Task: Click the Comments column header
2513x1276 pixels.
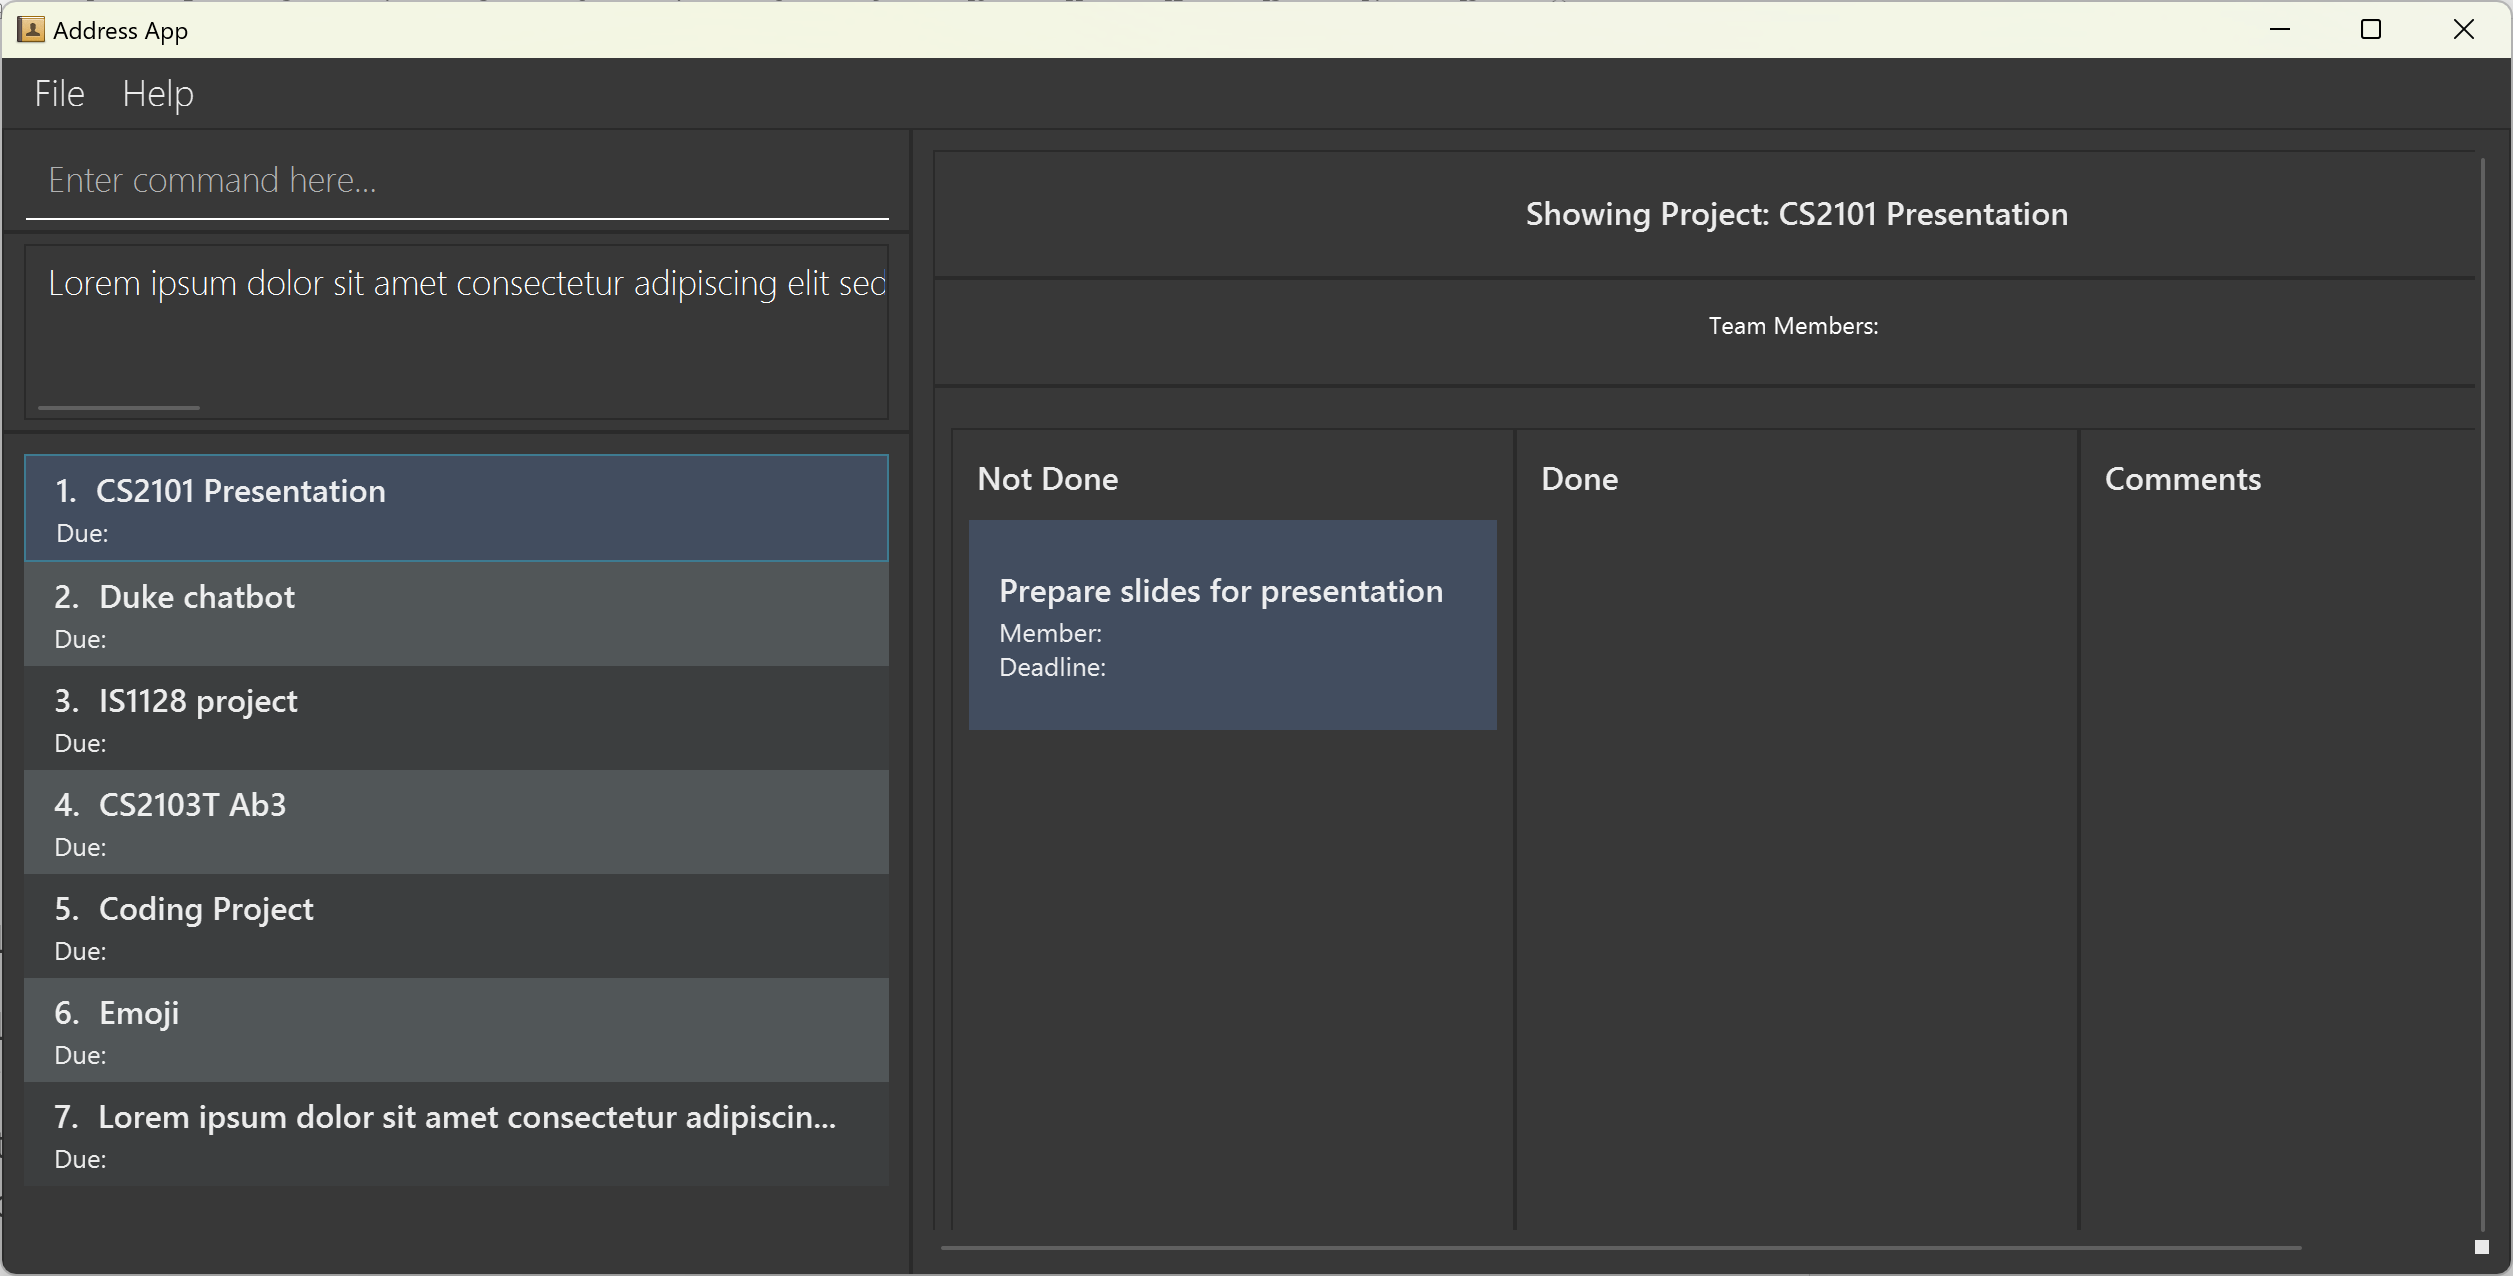Action: click(2182, 479)
